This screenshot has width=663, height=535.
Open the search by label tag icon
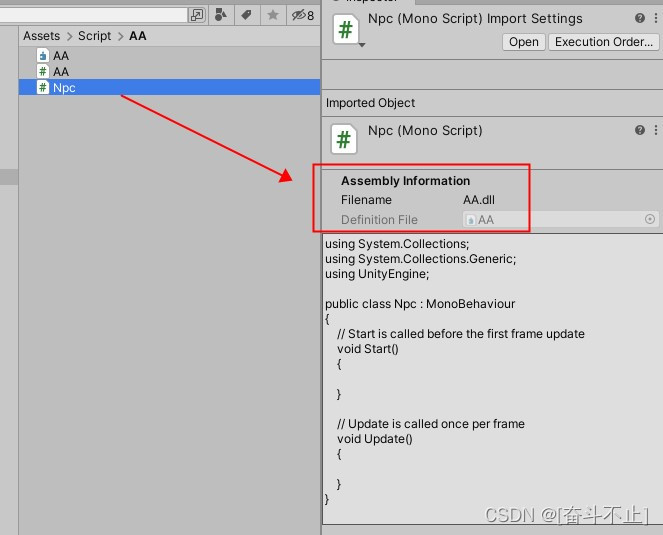point(247,15)
